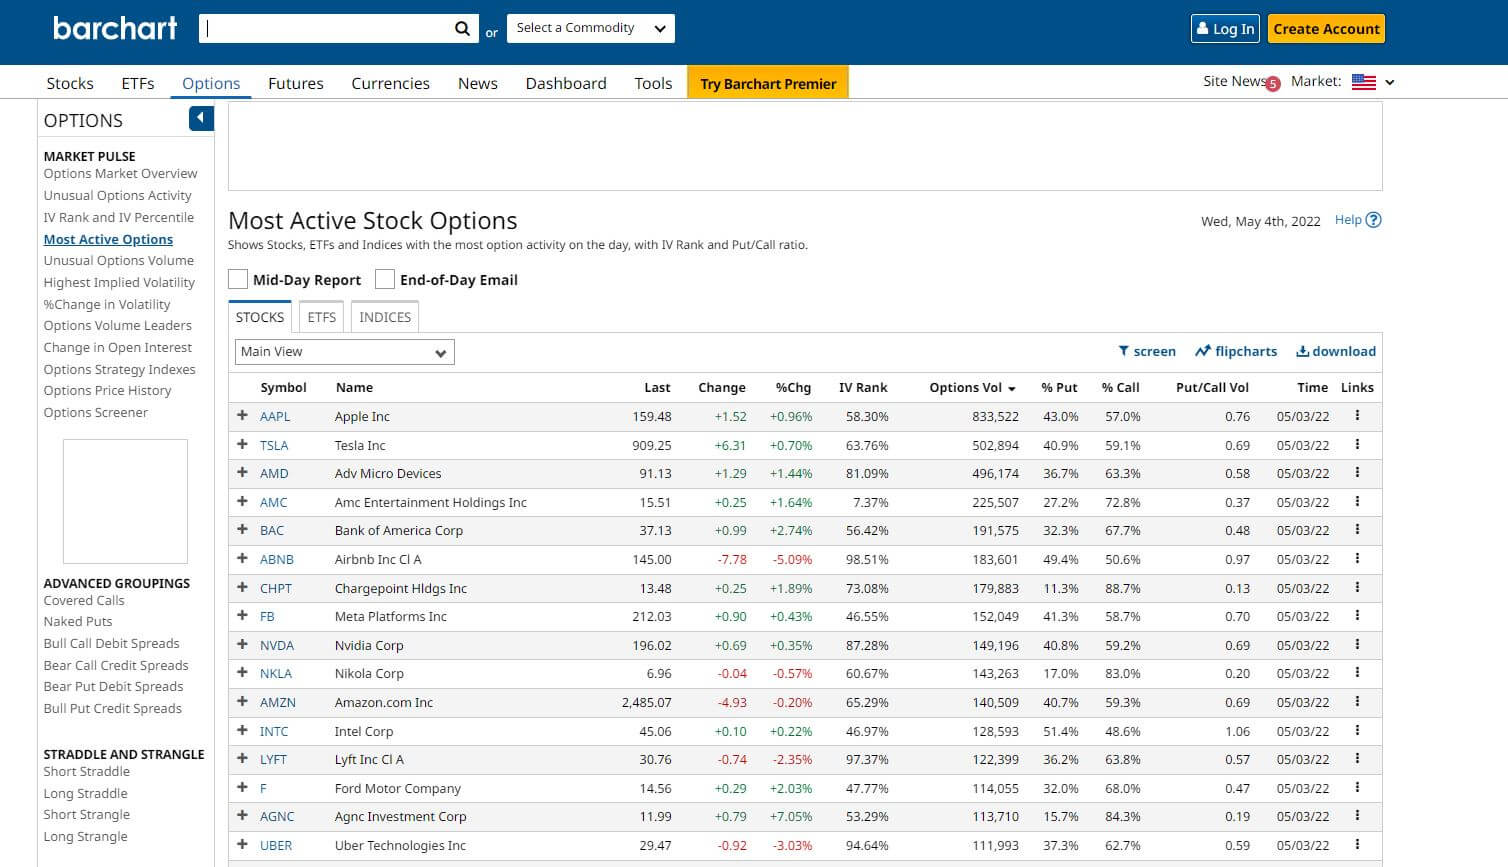This screenshot has height=867, width=1508.
Task: Click the US flag market icon
Action: point(1364,82)
